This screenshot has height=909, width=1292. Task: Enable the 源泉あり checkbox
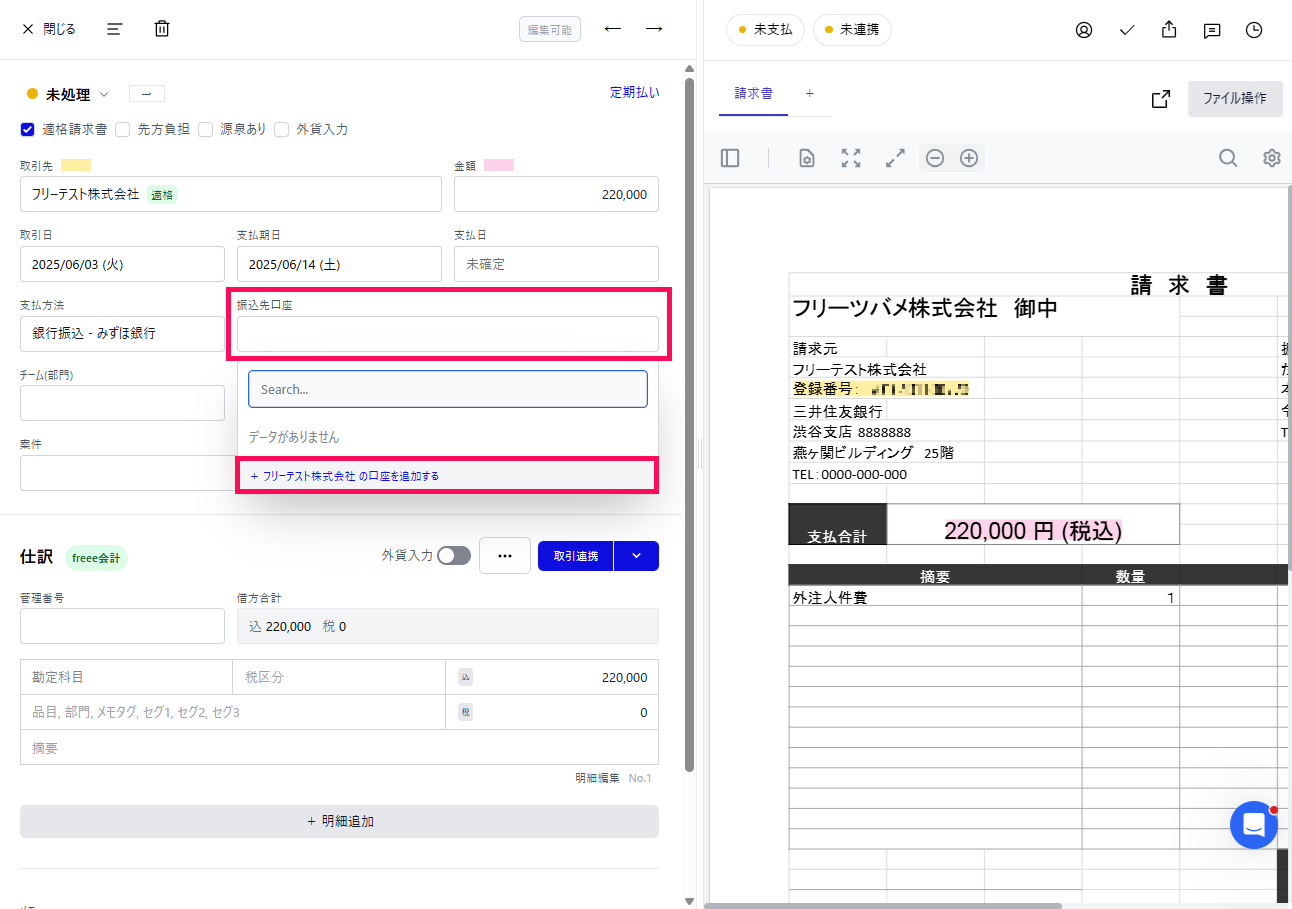tap(205, 129)
